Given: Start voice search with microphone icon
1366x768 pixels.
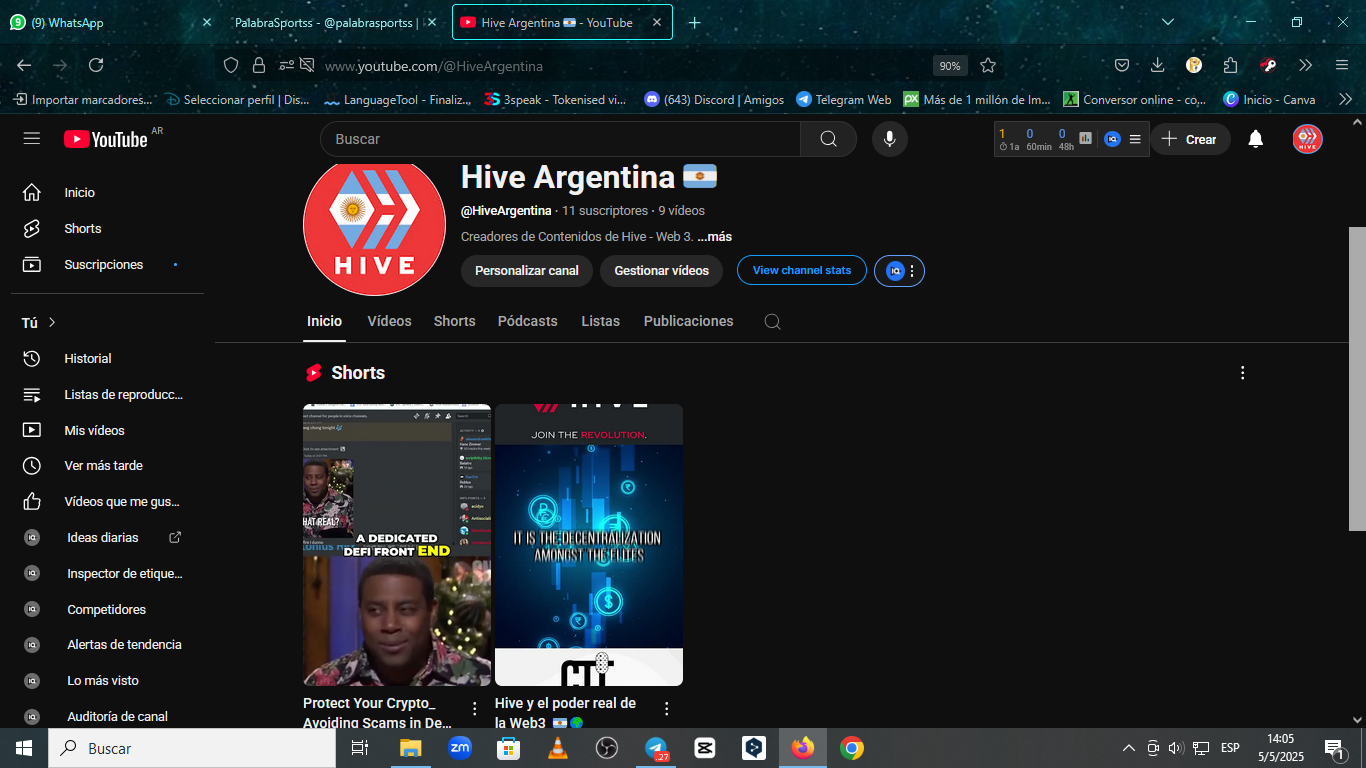Looking at the screenshot, I should 889,139.
